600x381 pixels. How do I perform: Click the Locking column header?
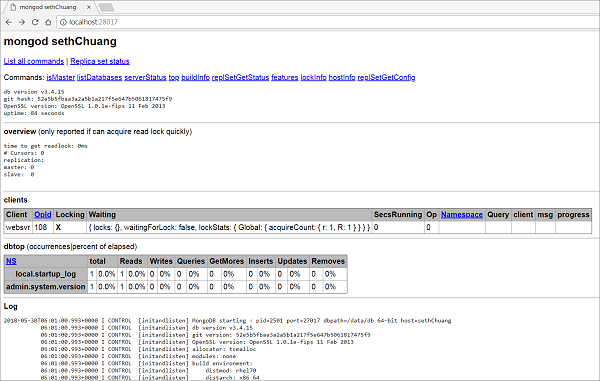[x=70, y=215]
